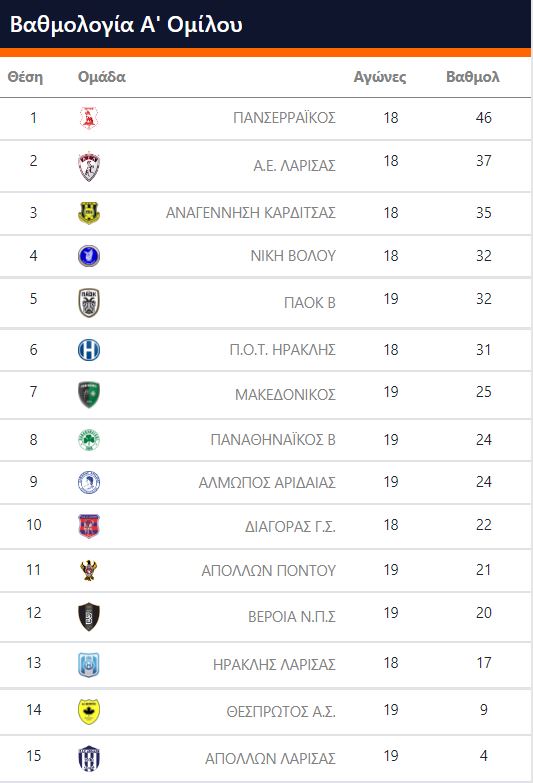Click the ΑΛΜΩΠΟΣ ΑΡΙΔΑΙΑΣ round emblem
The height and width of the screenshot is (783, 533).
89,482
